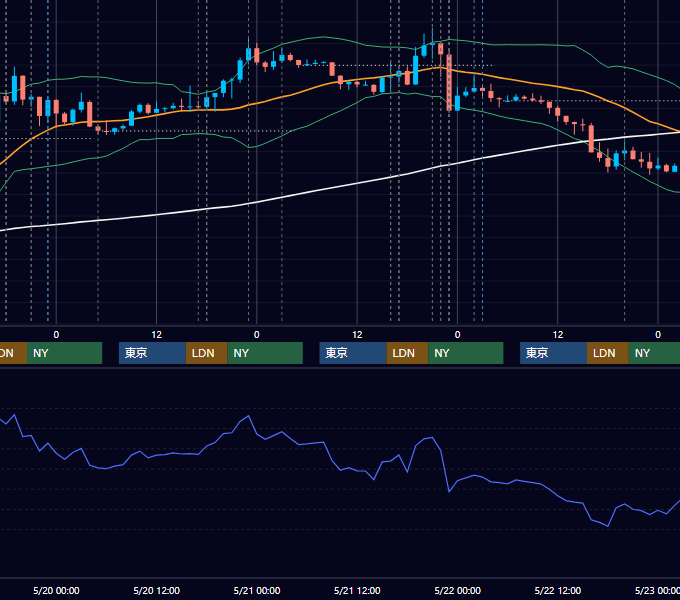This screenshot has height=600, width=680.
Task: Click the 5/20 12:00 date label
Action: (x=157, y=590)
